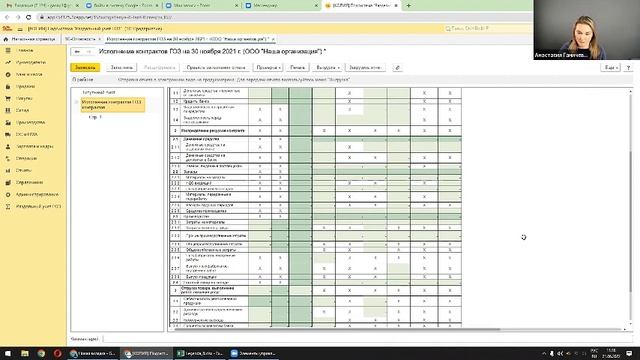Open the Windows Start menu
Image resolution: width=640 pixels, height=360 pixels.
(8, 353)
